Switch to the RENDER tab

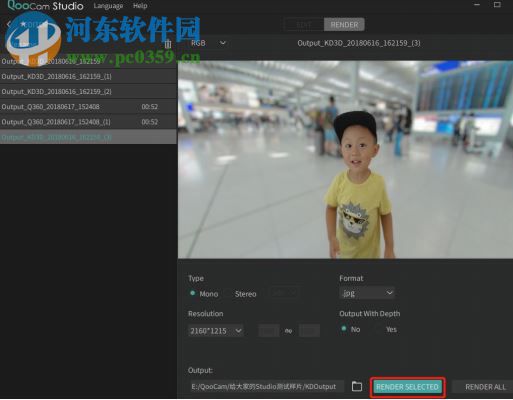(344, 25)
